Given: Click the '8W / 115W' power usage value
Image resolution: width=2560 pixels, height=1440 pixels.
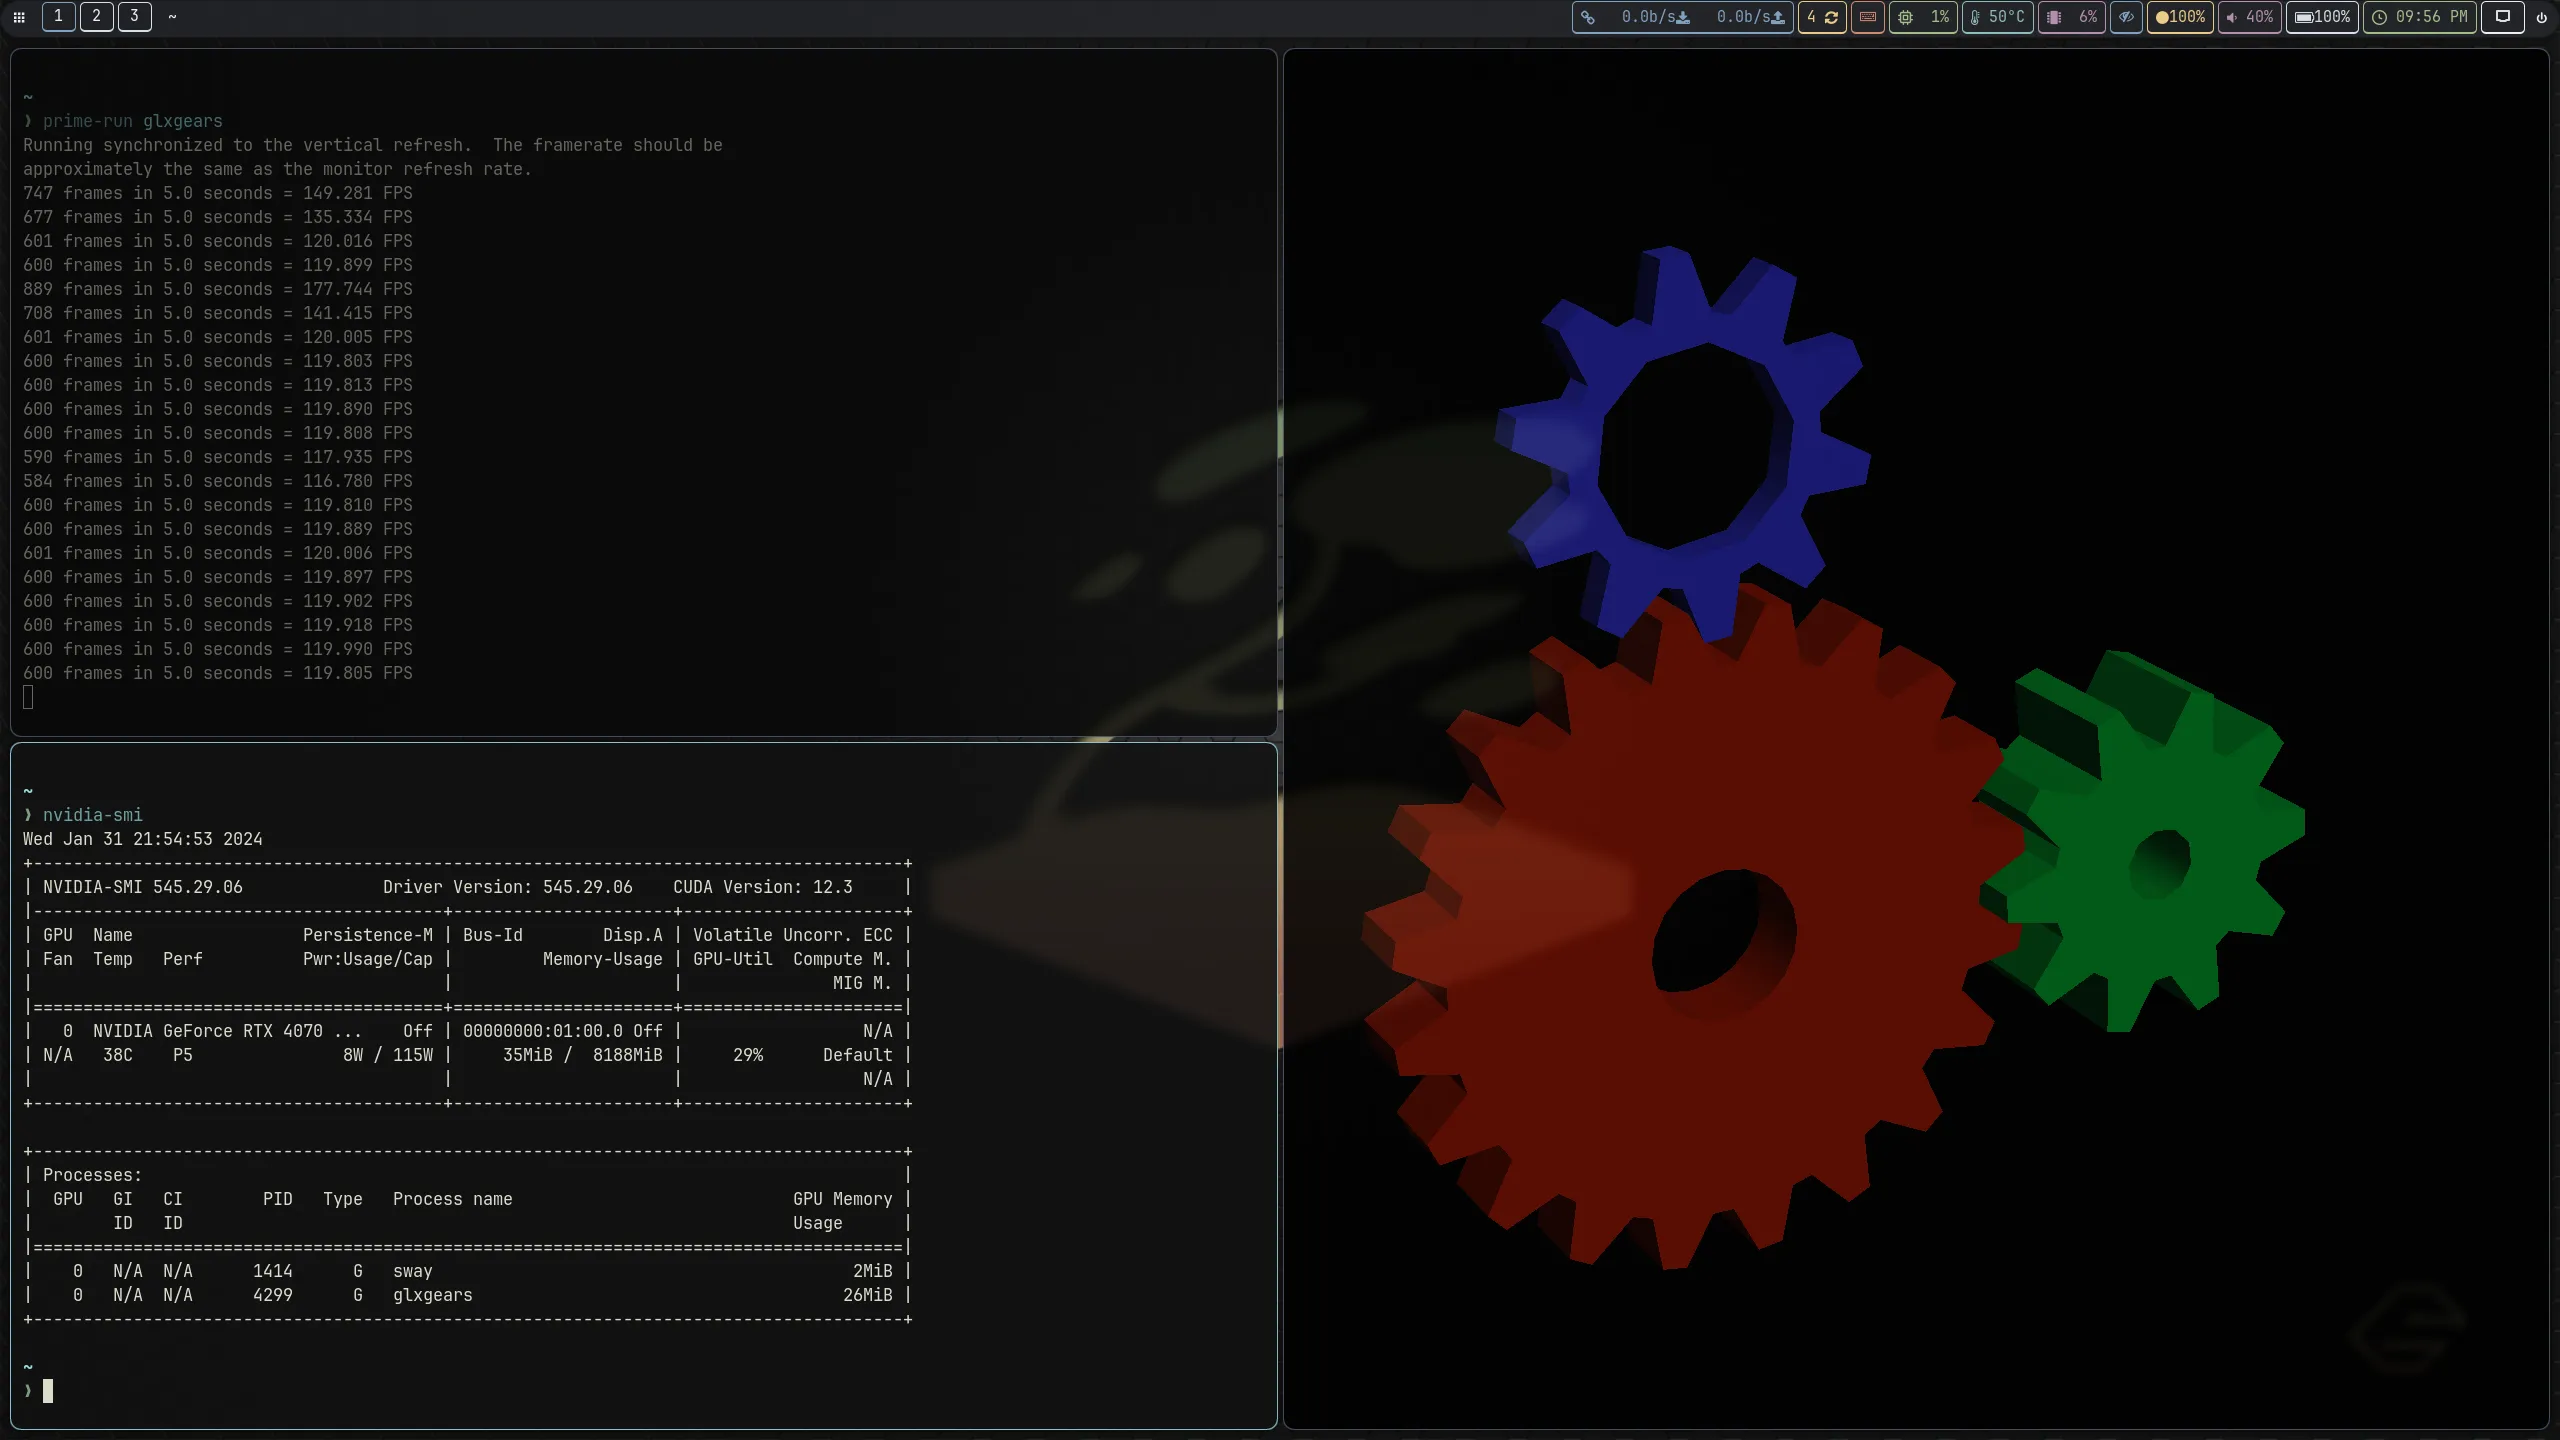Looking at the screenshot, I should [x=388, y=1055].
